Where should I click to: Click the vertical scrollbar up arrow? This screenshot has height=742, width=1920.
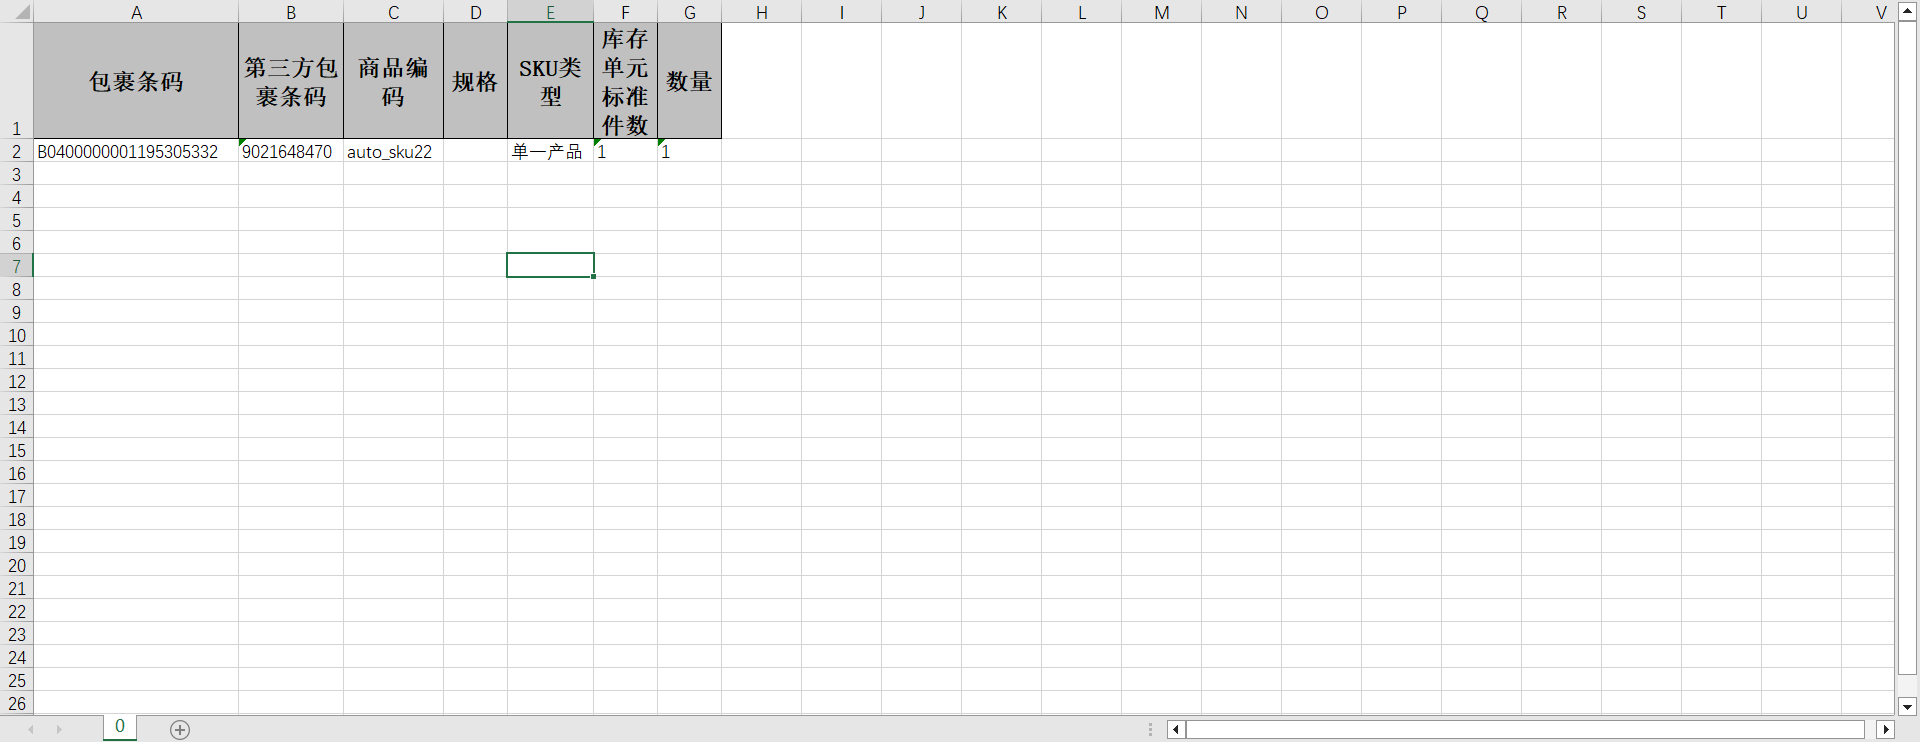(x=1907, y=10)
